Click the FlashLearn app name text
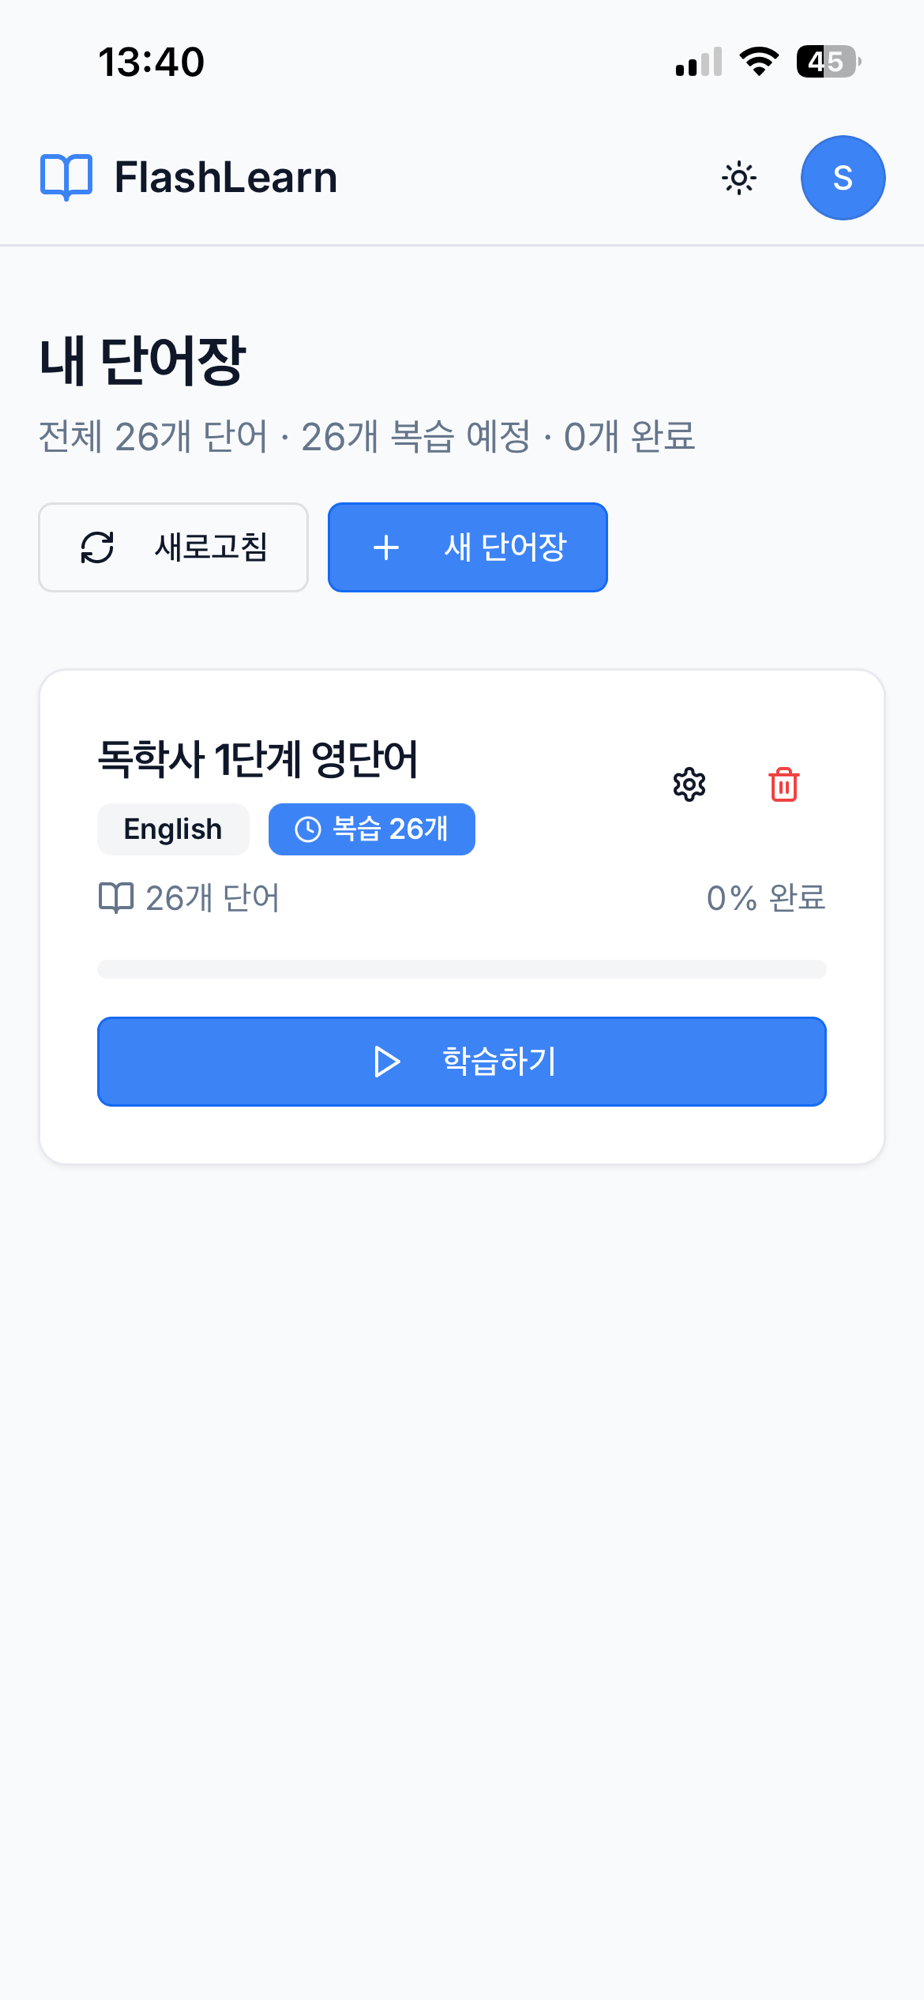The width and height of the screenshot is (924, 2000). click(x=226, y=178)
